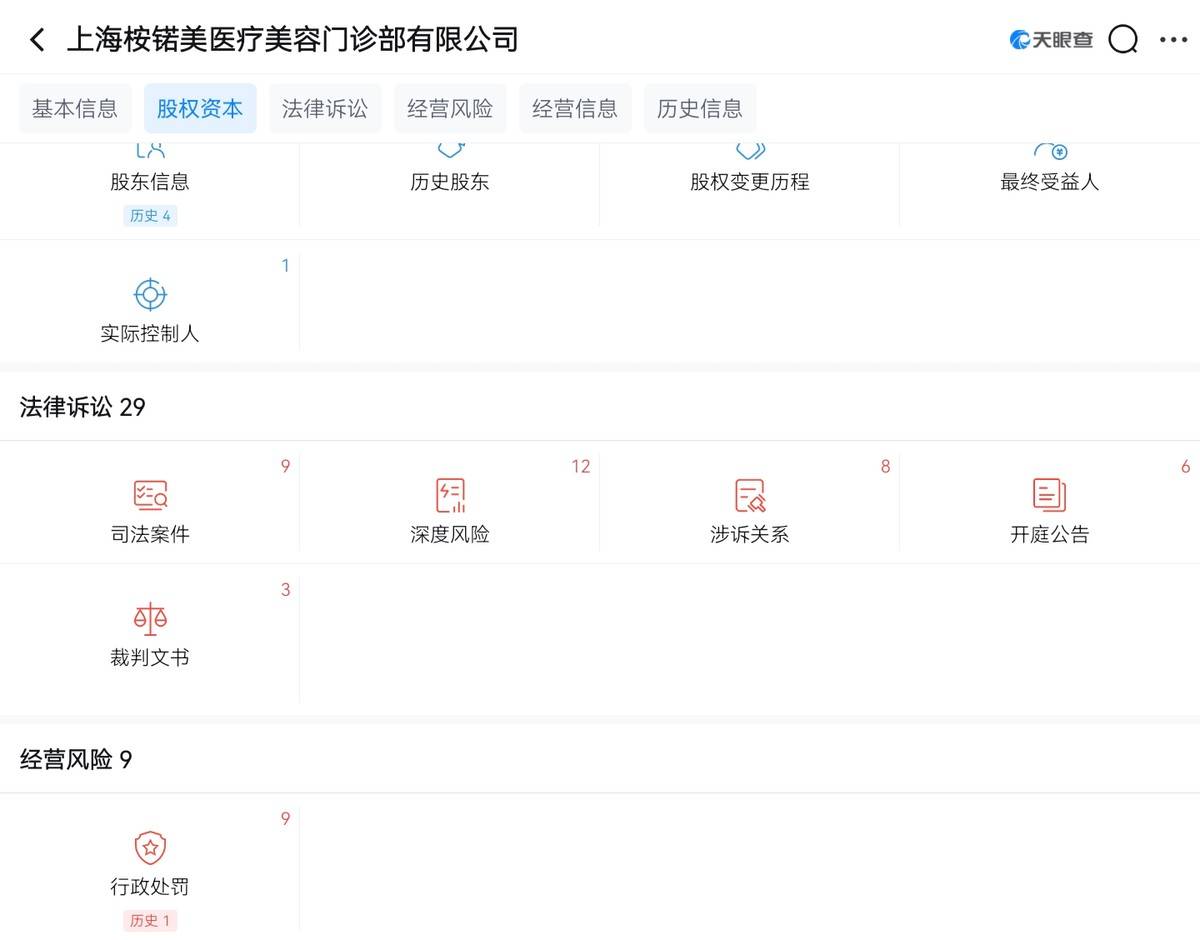Open 涉诉关系 litigation relationships
Image resolution: width=1200 pixels, height=940 pixels.
coord(750,510)
